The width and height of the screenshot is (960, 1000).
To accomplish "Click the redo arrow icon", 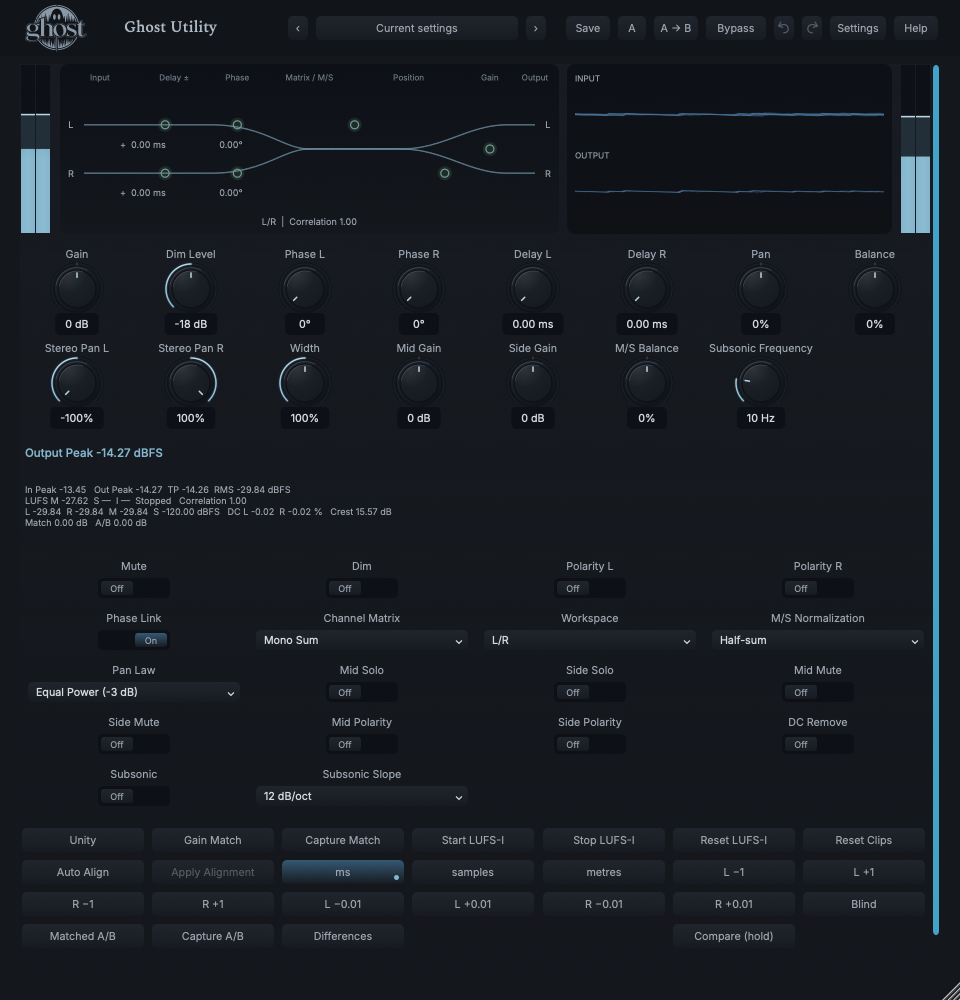I will click(x=812, y=28).
